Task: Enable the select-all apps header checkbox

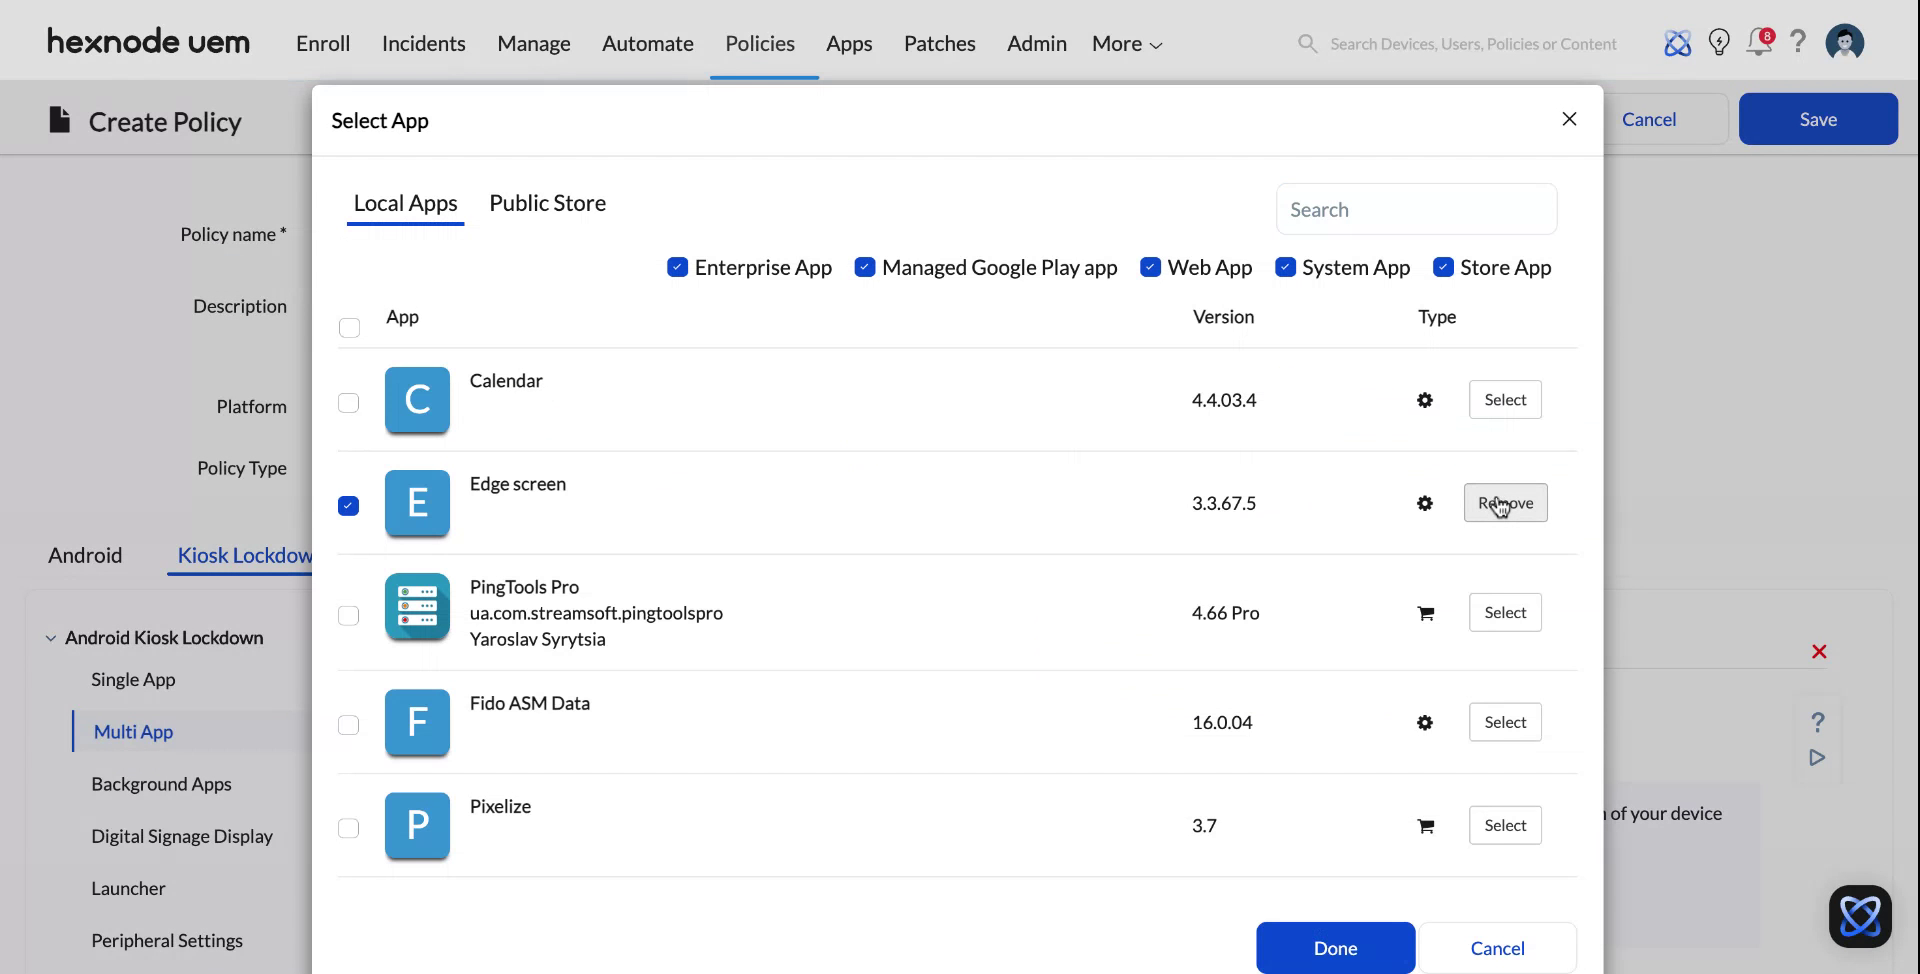Action: pos(348,327)
